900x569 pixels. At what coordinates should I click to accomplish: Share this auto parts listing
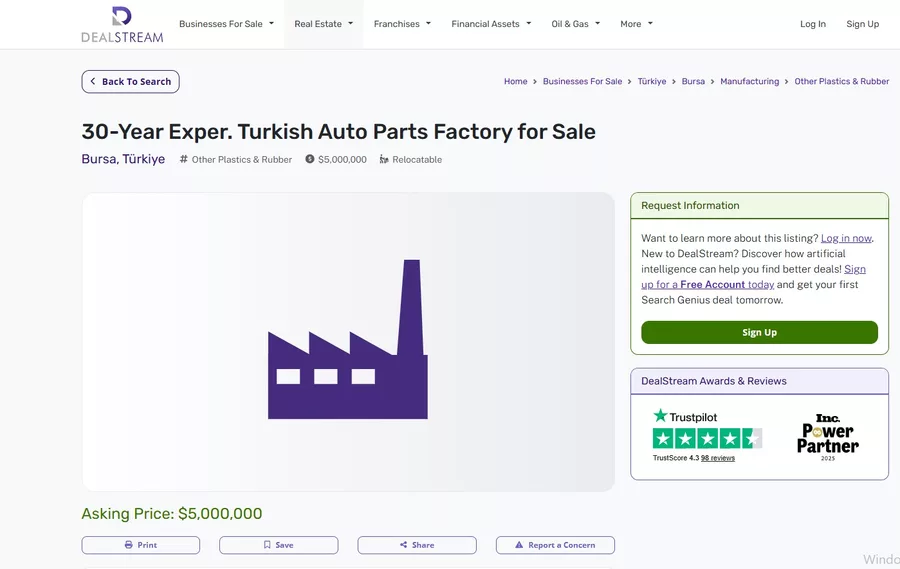pyautogui.click(x=417, y=545)
